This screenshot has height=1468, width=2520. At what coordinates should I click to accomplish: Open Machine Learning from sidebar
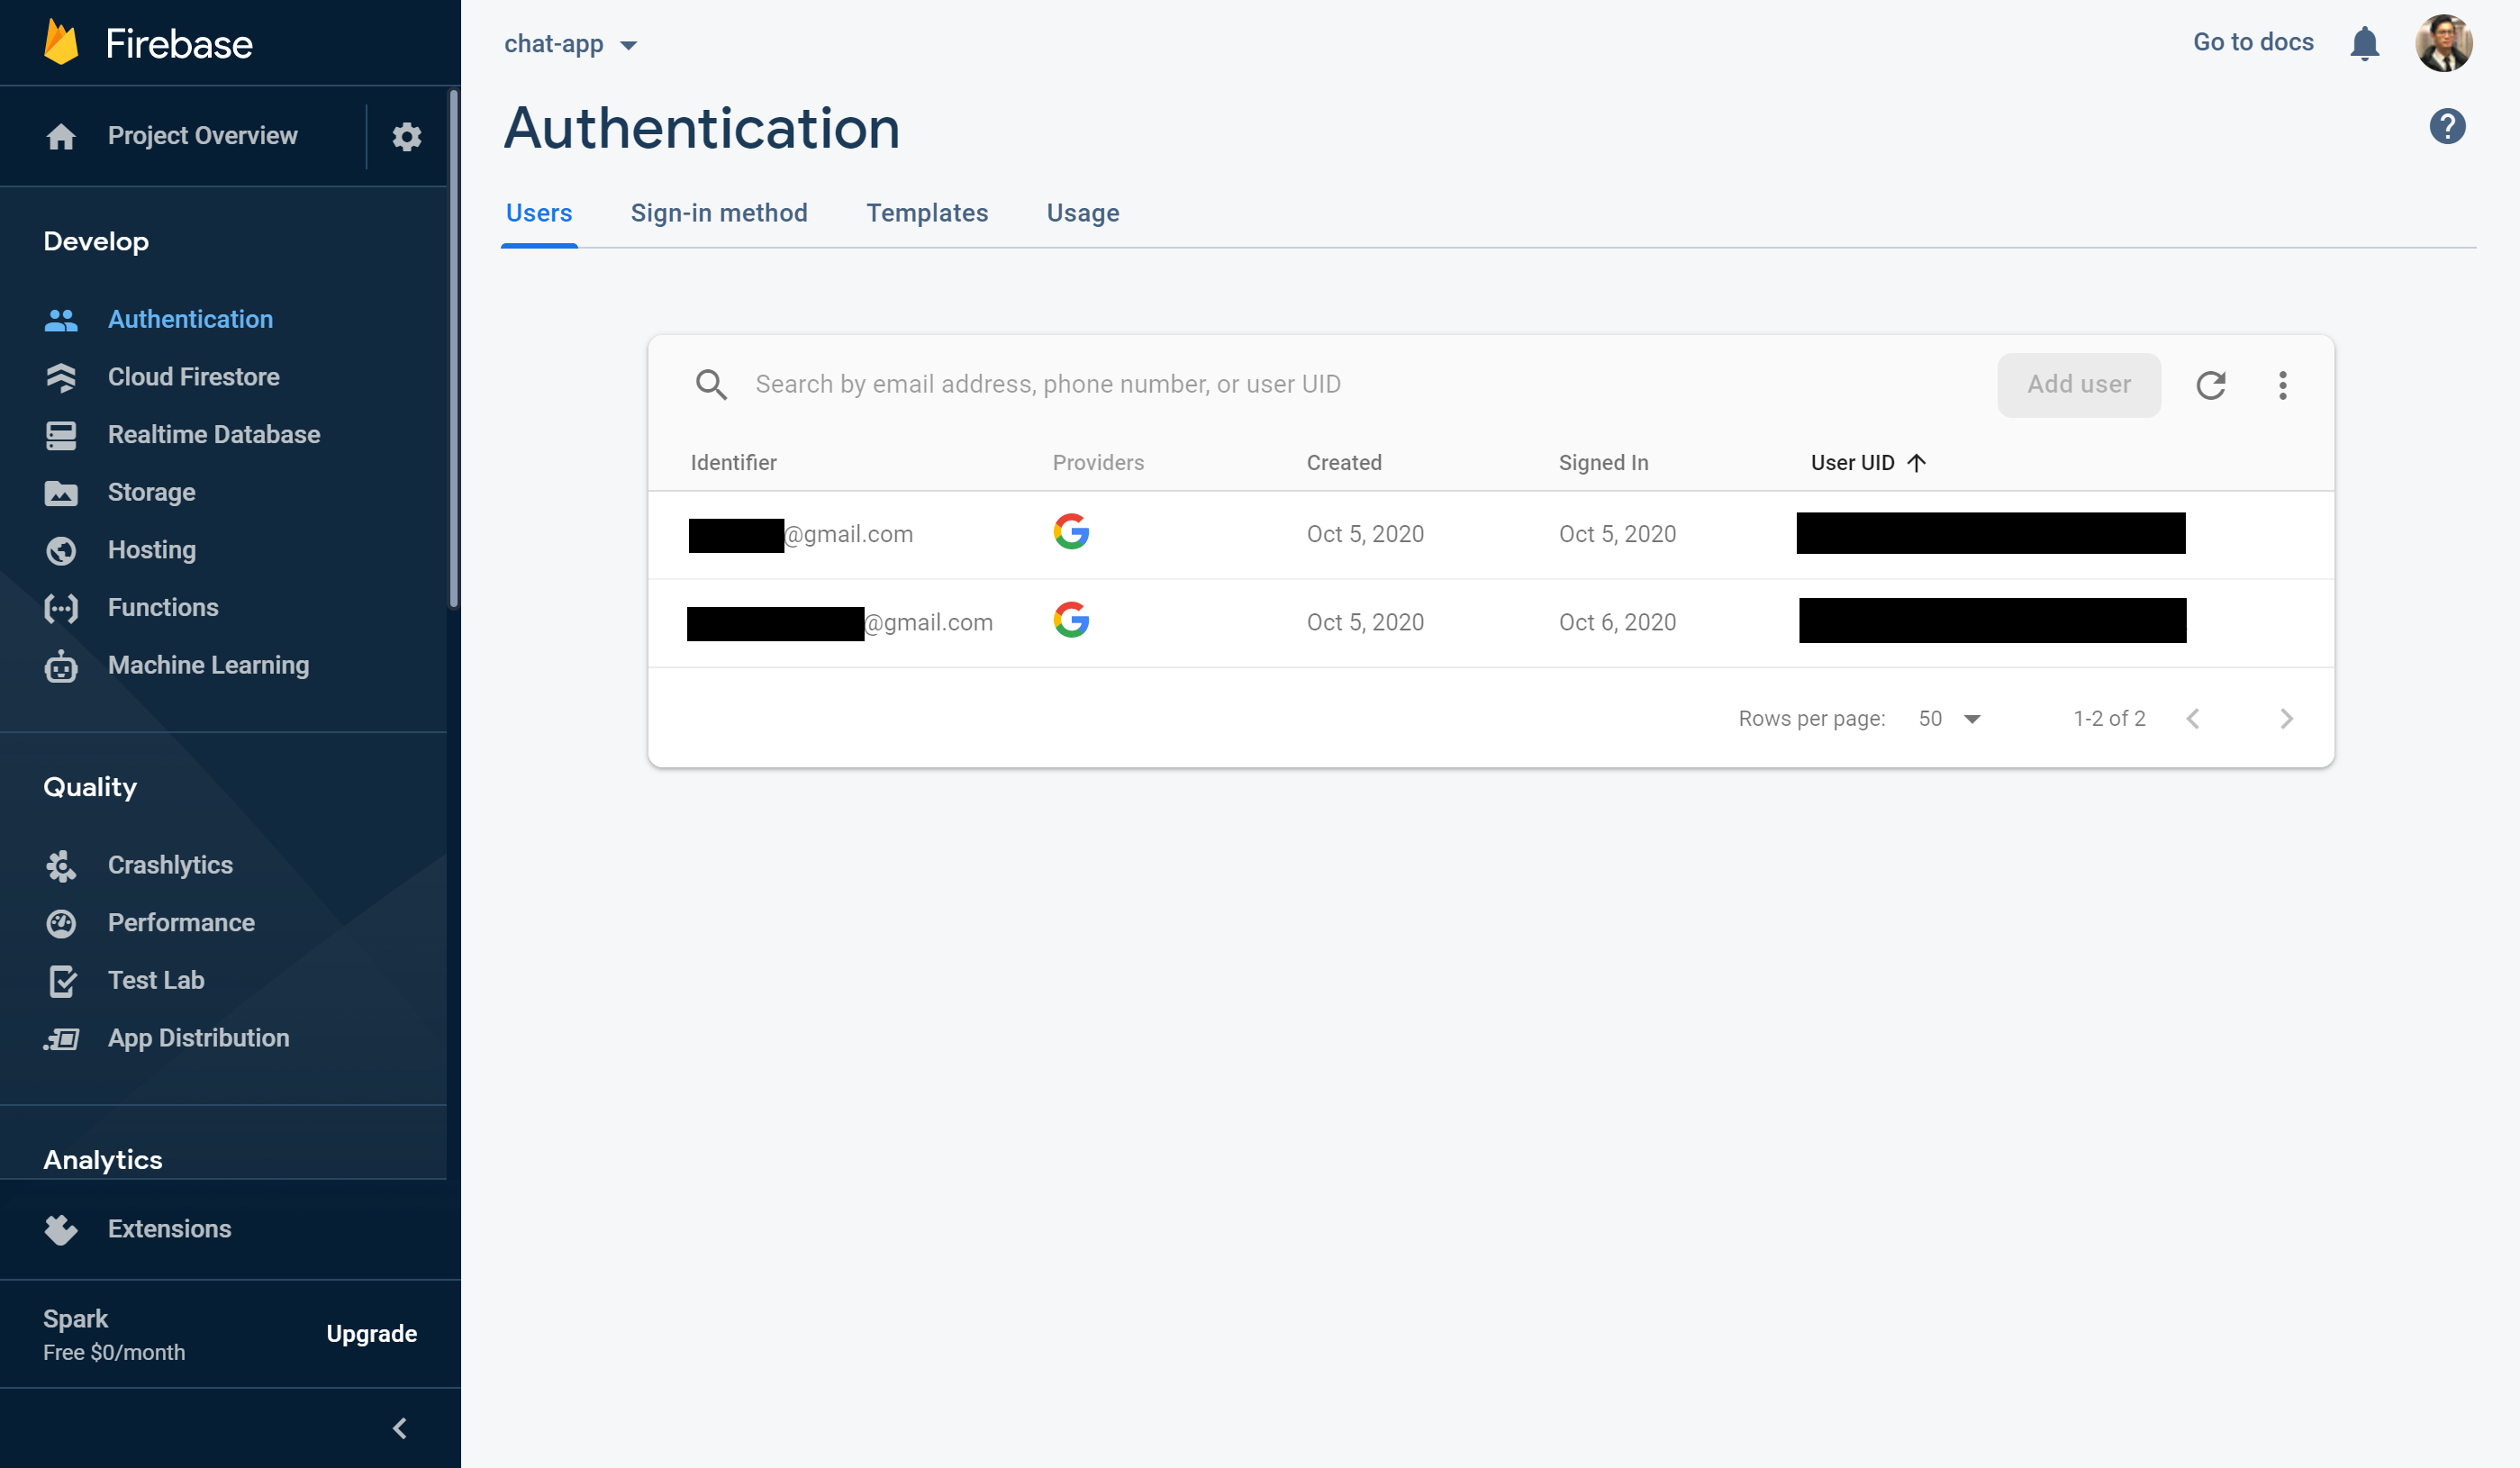click(208, 665)
